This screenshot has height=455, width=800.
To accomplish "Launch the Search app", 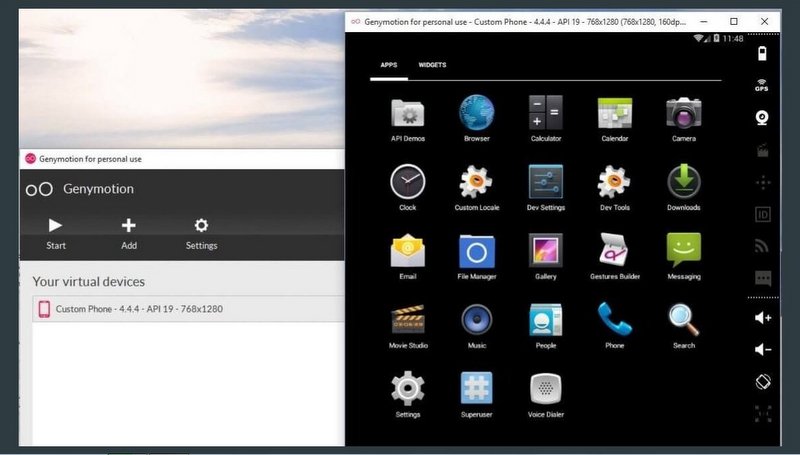I will (x=684, y=325).
